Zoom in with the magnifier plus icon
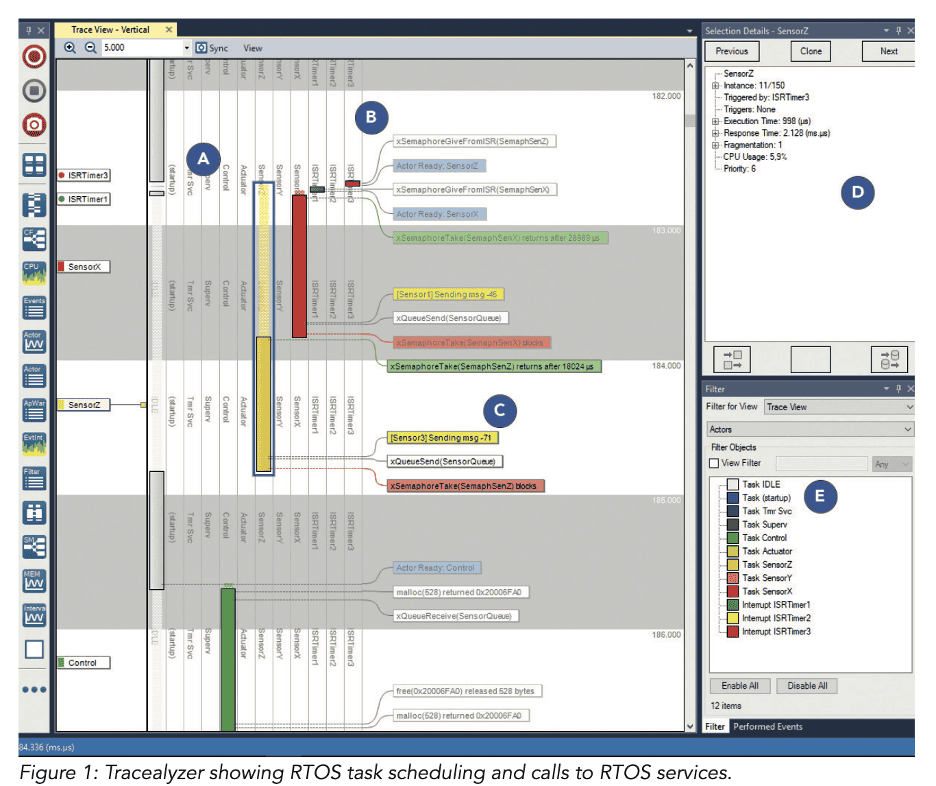Image resolution: width=936 pixels, height=786 pixels. pos(70,48)
